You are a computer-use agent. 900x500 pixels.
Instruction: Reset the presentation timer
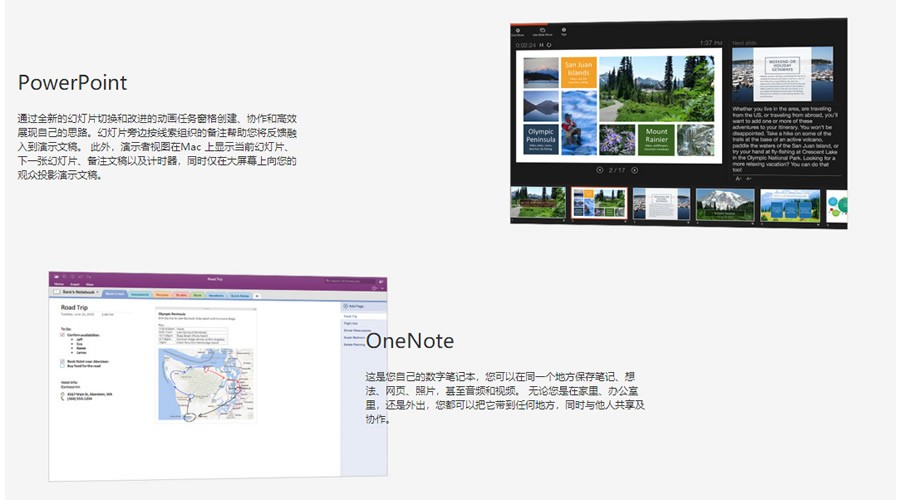[549, 45]
